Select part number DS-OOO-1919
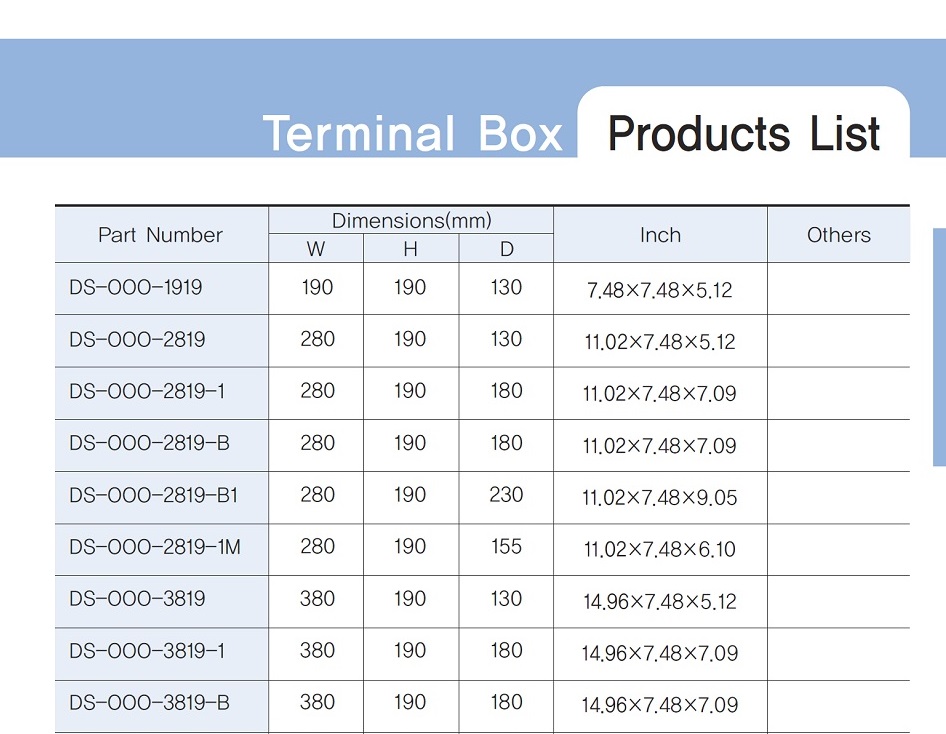 [136, 288]
